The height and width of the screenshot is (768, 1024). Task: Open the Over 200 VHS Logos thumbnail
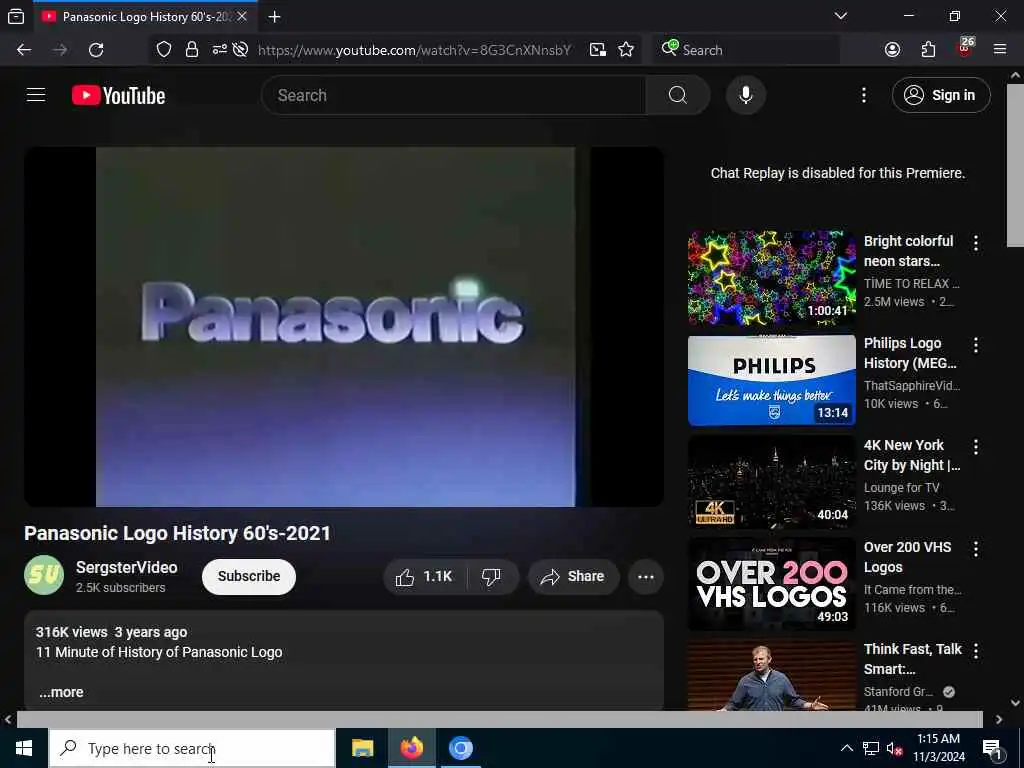point(771,584)
